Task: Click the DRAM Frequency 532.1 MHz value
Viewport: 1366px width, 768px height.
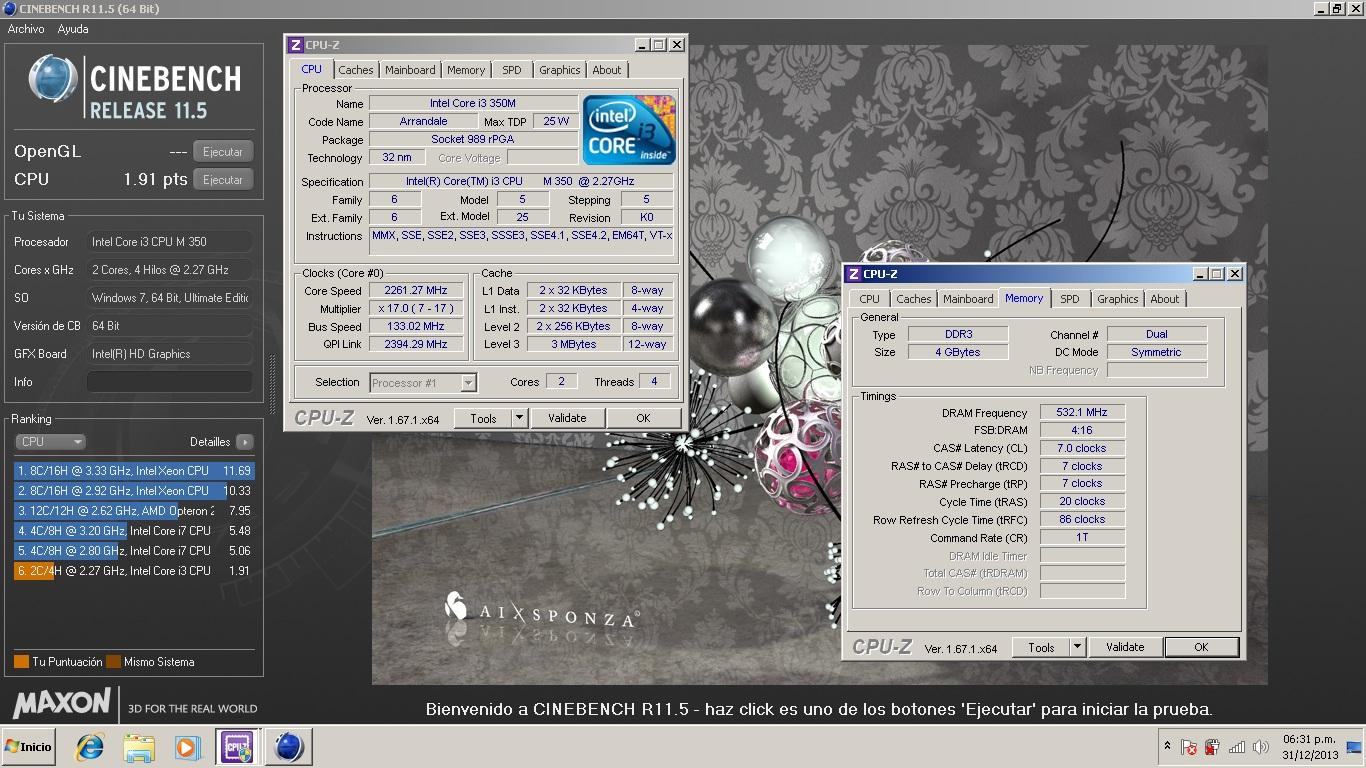Action: (x=1082, y=412)
